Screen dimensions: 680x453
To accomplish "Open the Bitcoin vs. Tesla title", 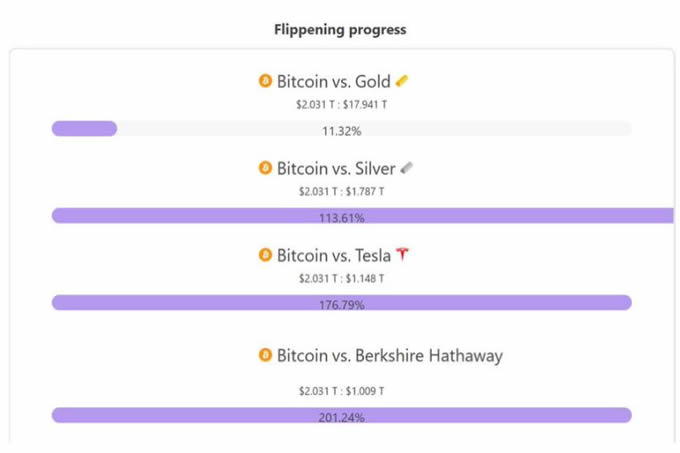I will tap(334, 256).
